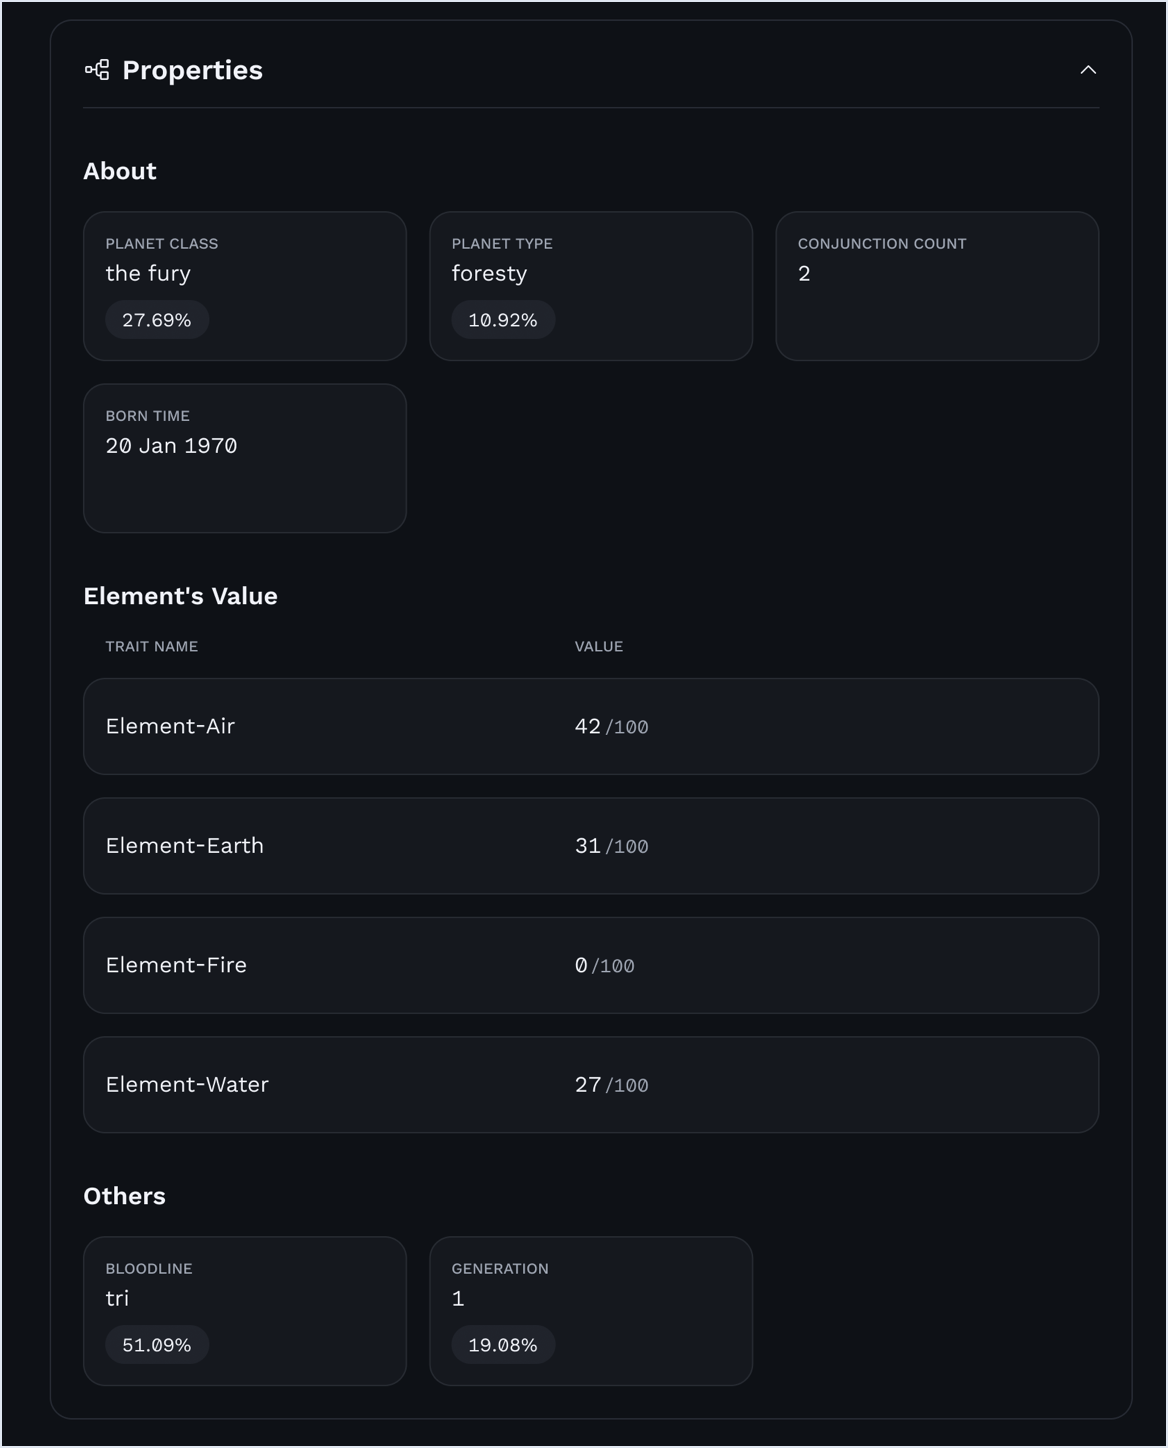Screen dimensions: 1168x1448
Task: Select the Planet Class card
Action: [245, 286]
